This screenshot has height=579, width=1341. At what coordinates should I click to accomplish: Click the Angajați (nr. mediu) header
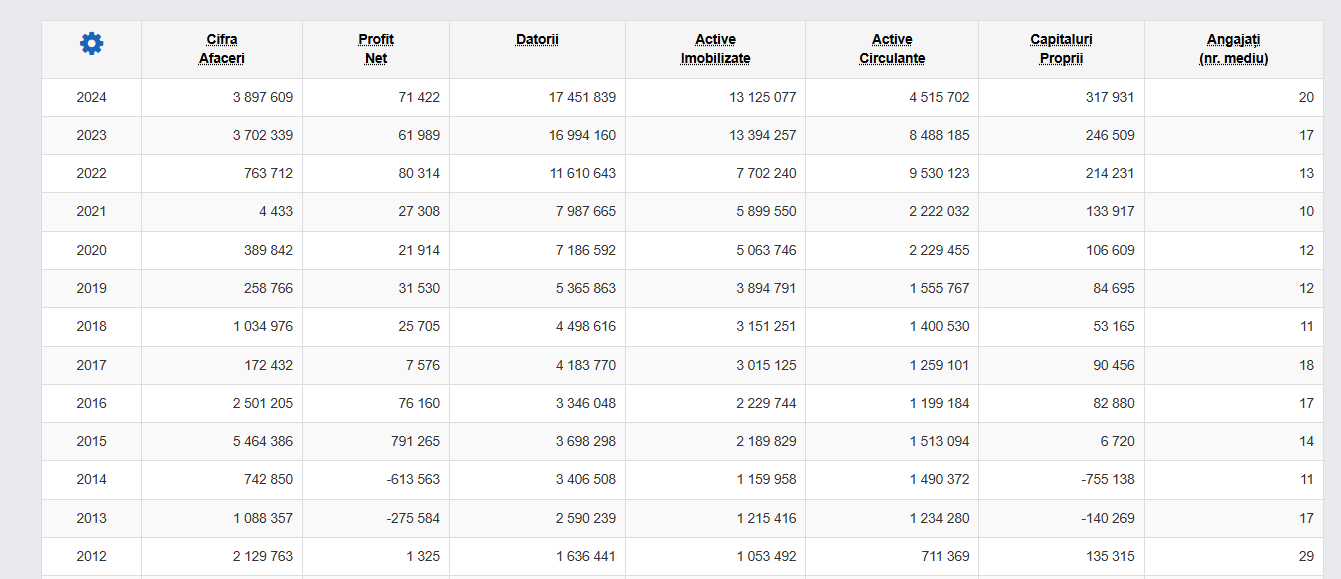[1233, 49]
